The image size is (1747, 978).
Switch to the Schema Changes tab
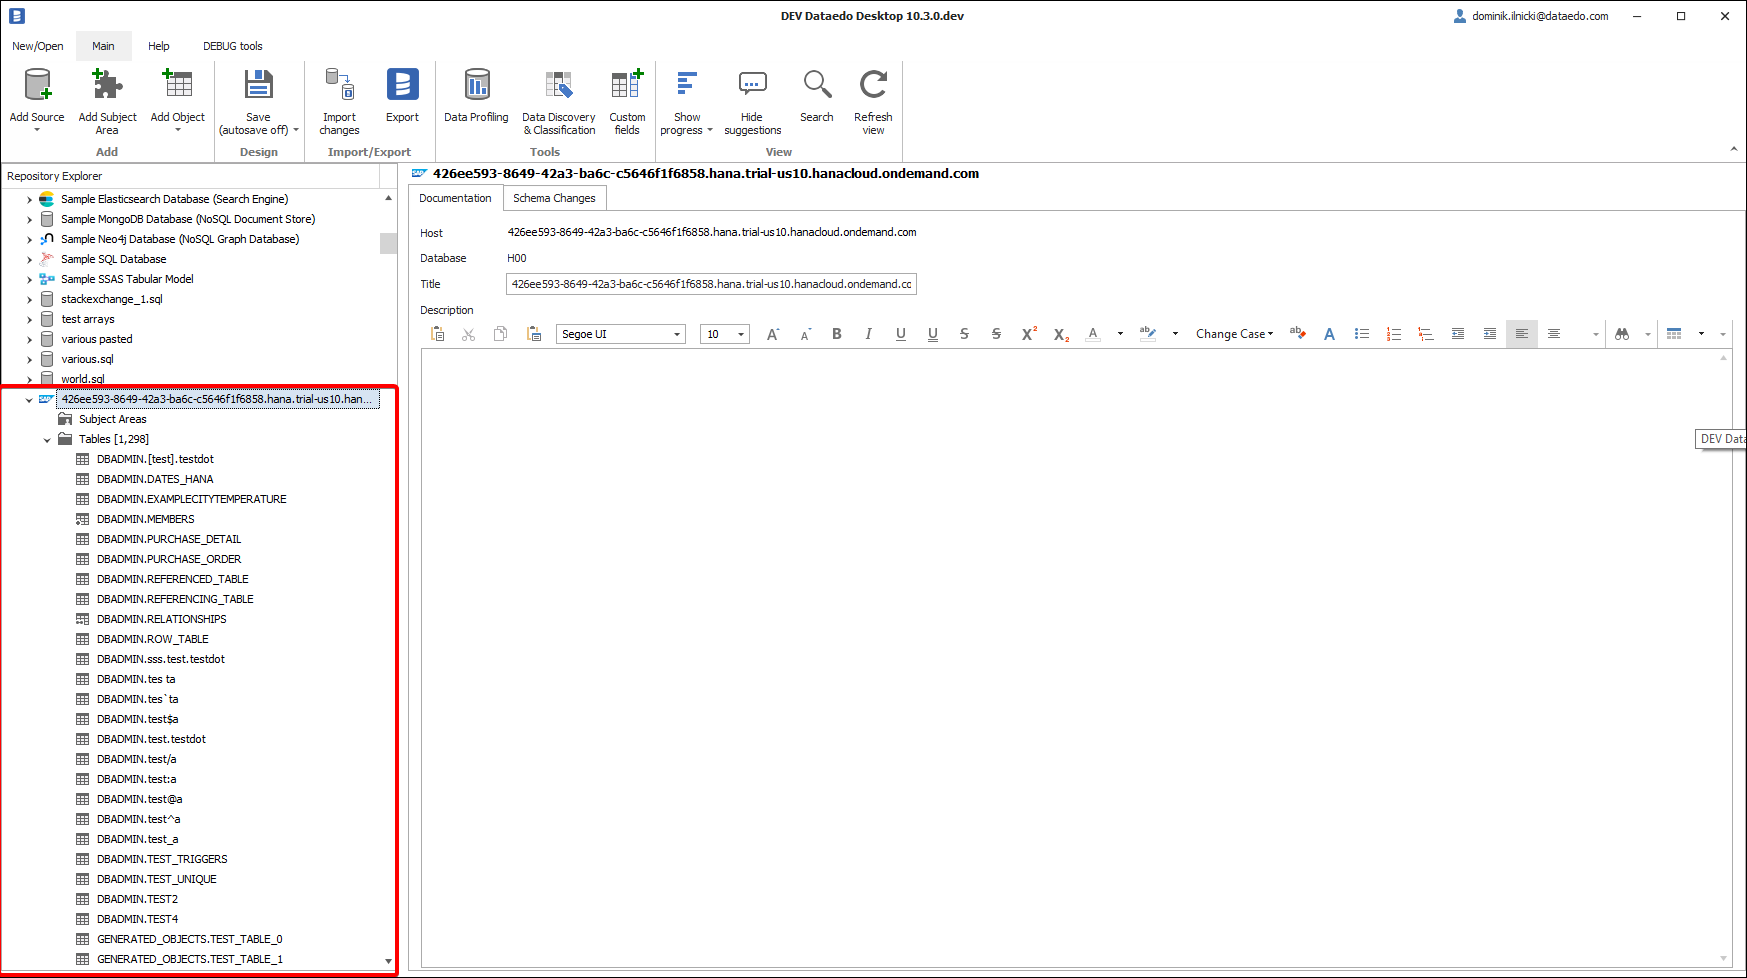(x=554, y=198)
